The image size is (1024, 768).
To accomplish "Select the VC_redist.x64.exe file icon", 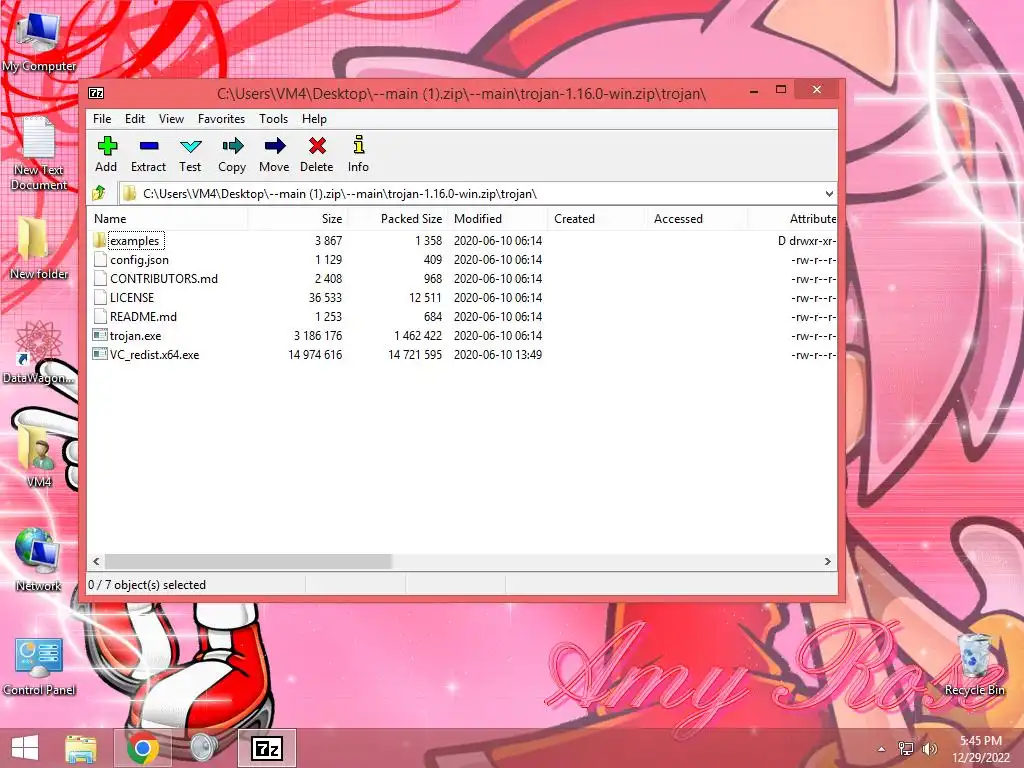I will pos(100,354).
